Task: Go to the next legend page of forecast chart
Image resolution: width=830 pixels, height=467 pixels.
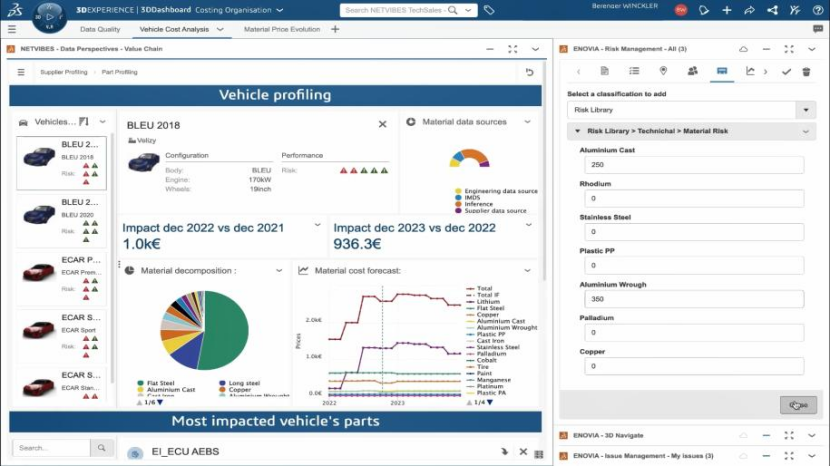Action: (x=490, y=402)
